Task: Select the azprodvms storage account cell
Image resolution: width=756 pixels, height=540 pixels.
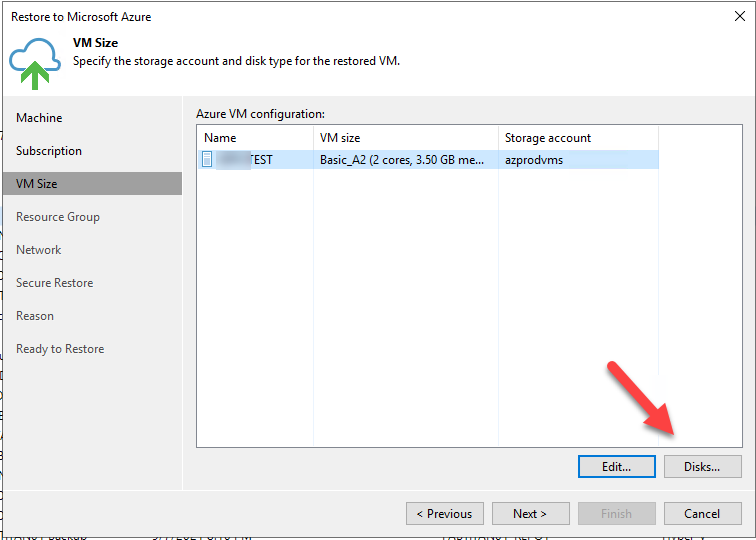Action: 579,160
